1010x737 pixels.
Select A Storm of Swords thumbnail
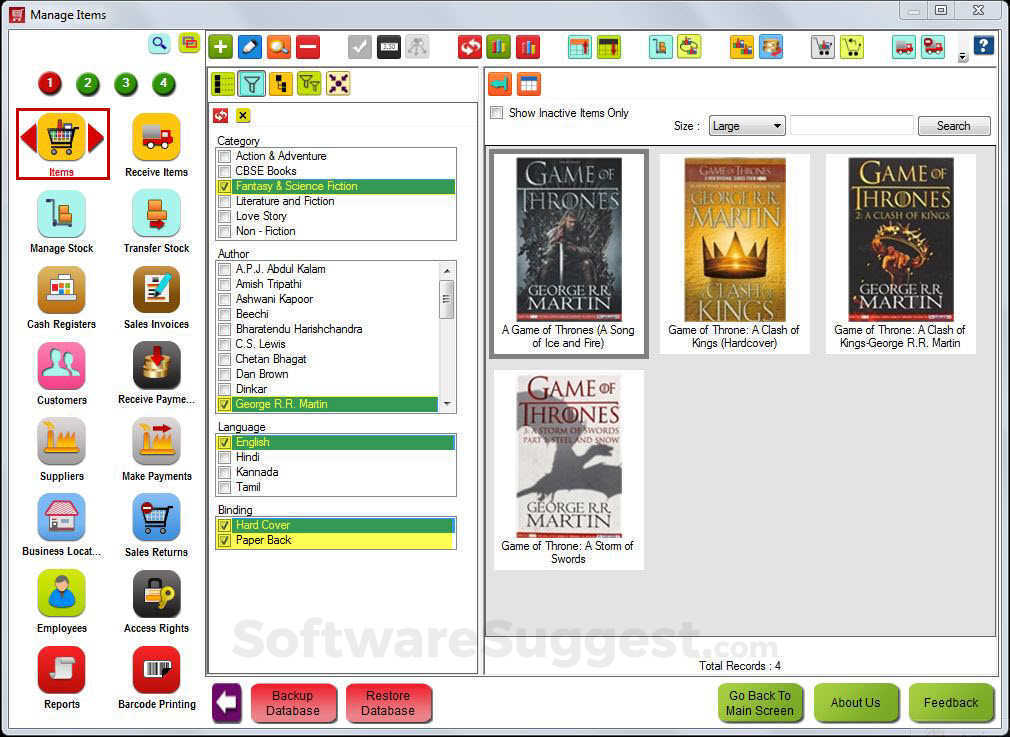[x=569, y=470]
